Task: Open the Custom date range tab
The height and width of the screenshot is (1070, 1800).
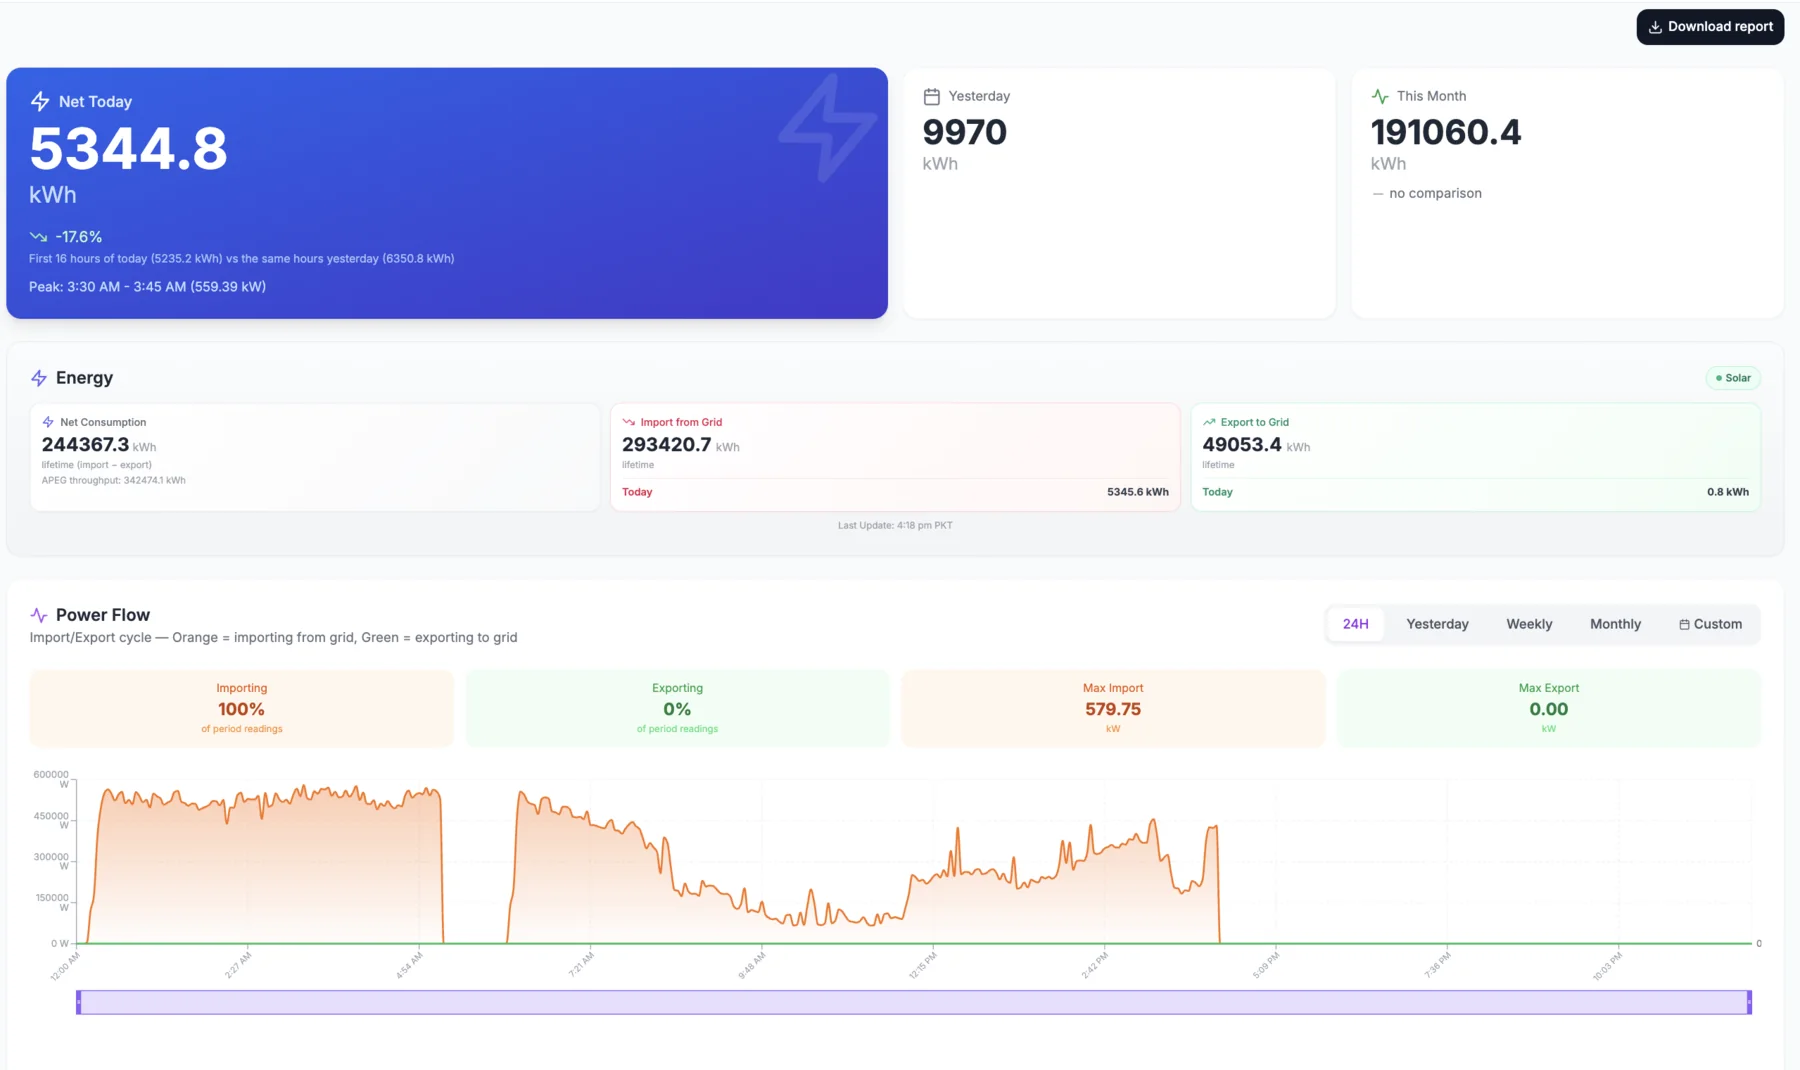Action: coord(1710,624)
